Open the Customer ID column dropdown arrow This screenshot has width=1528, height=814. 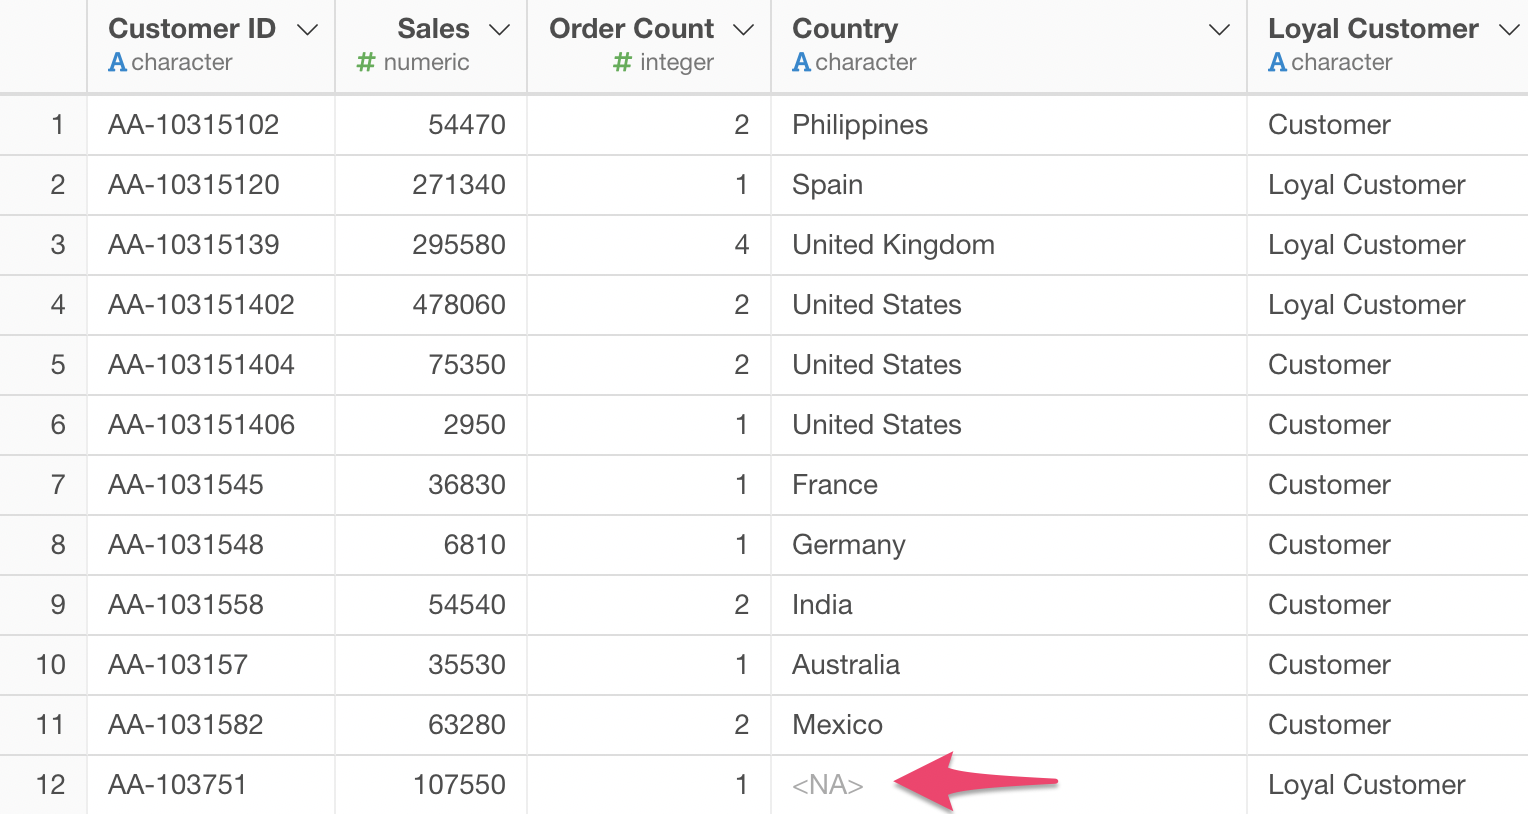tap(308, 30)
